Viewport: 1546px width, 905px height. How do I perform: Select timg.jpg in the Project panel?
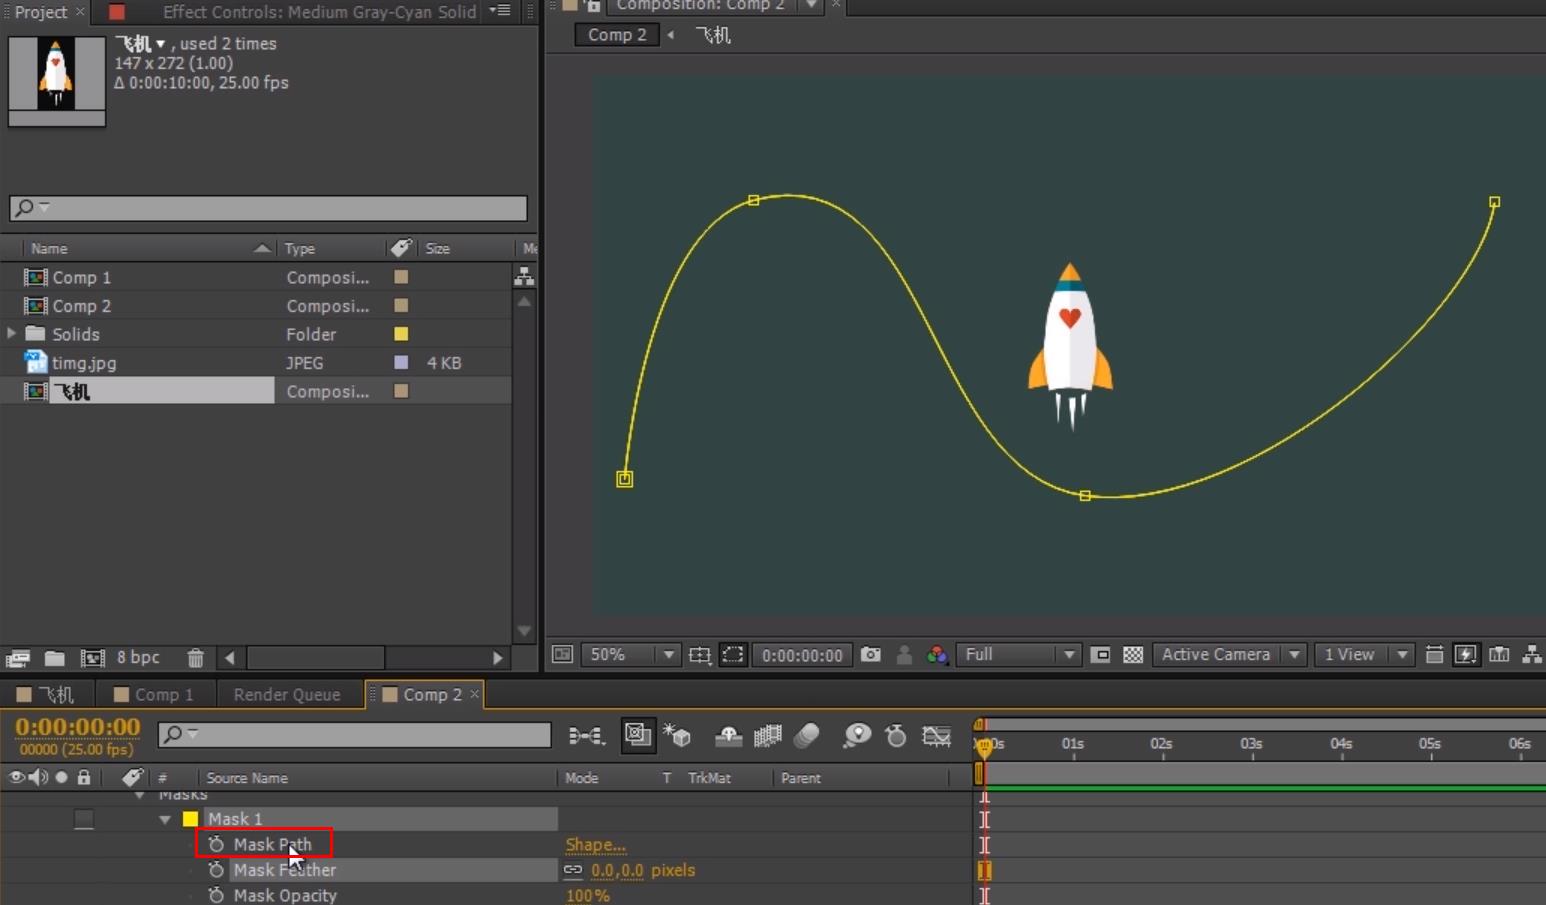[84, 363]
